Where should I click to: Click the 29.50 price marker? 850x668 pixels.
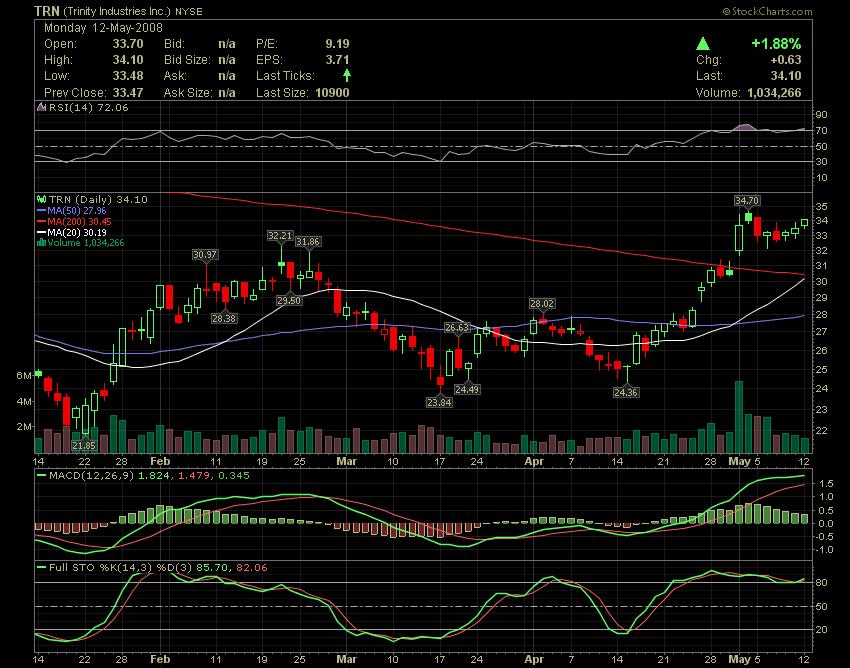(x=288, y=300)
